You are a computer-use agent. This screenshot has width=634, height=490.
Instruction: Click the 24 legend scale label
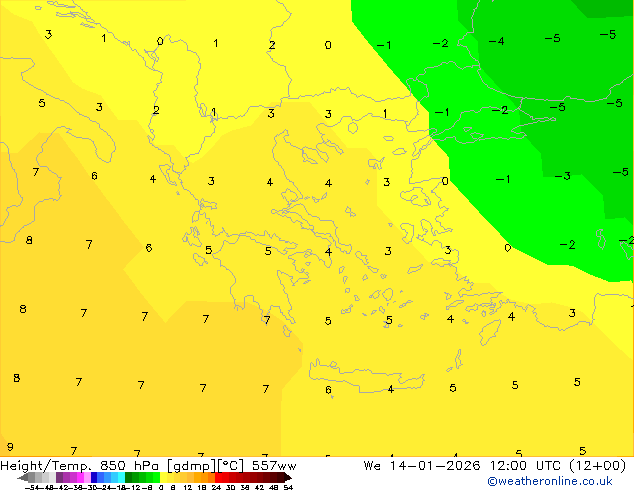(216, 487)
